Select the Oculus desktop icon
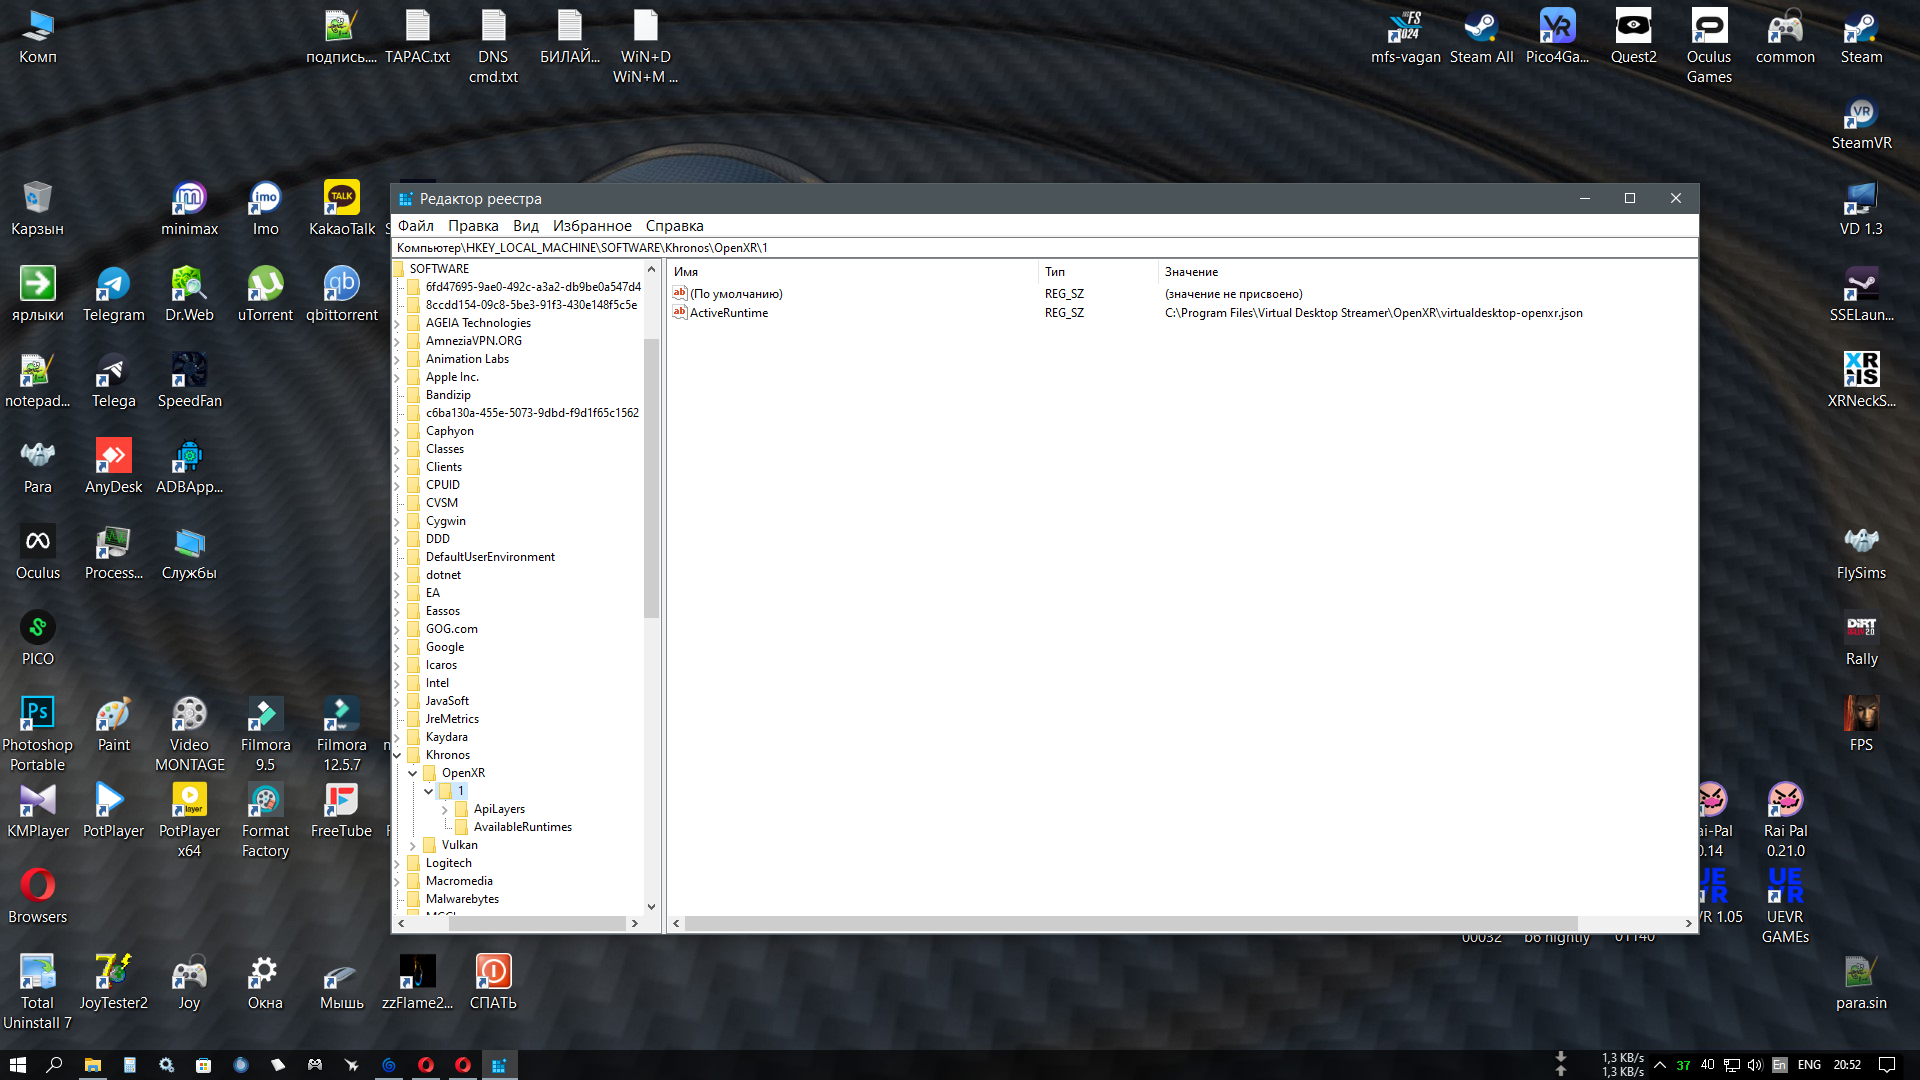This screenshot has width=1920, height=1080. (x=37, y=553)
